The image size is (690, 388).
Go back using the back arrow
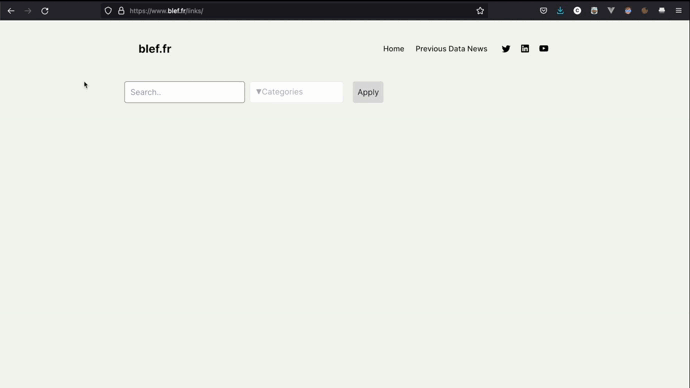pos(11,11)
